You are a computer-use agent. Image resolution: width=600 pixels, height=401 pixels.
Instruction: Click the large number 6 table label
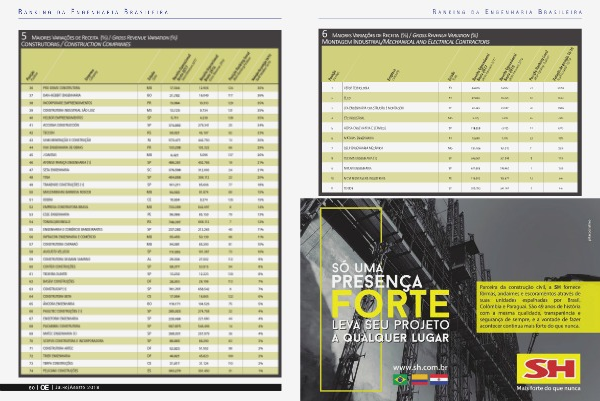click(325, 34)
